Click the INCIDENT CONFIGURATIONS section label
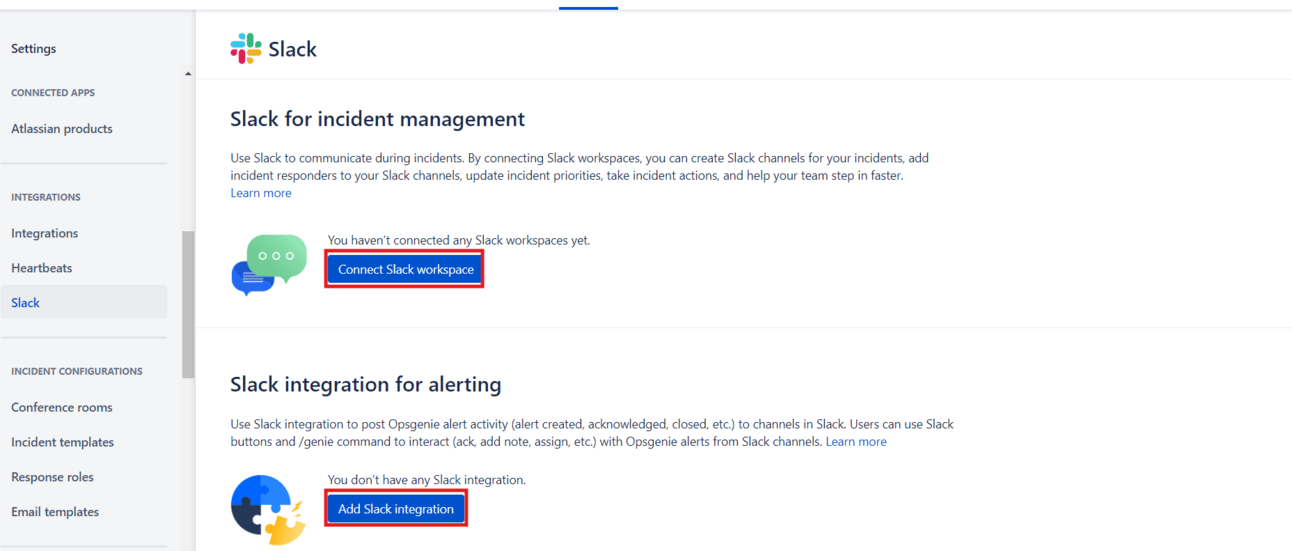Screen dimensions: 1292x551 coord(77,371)
